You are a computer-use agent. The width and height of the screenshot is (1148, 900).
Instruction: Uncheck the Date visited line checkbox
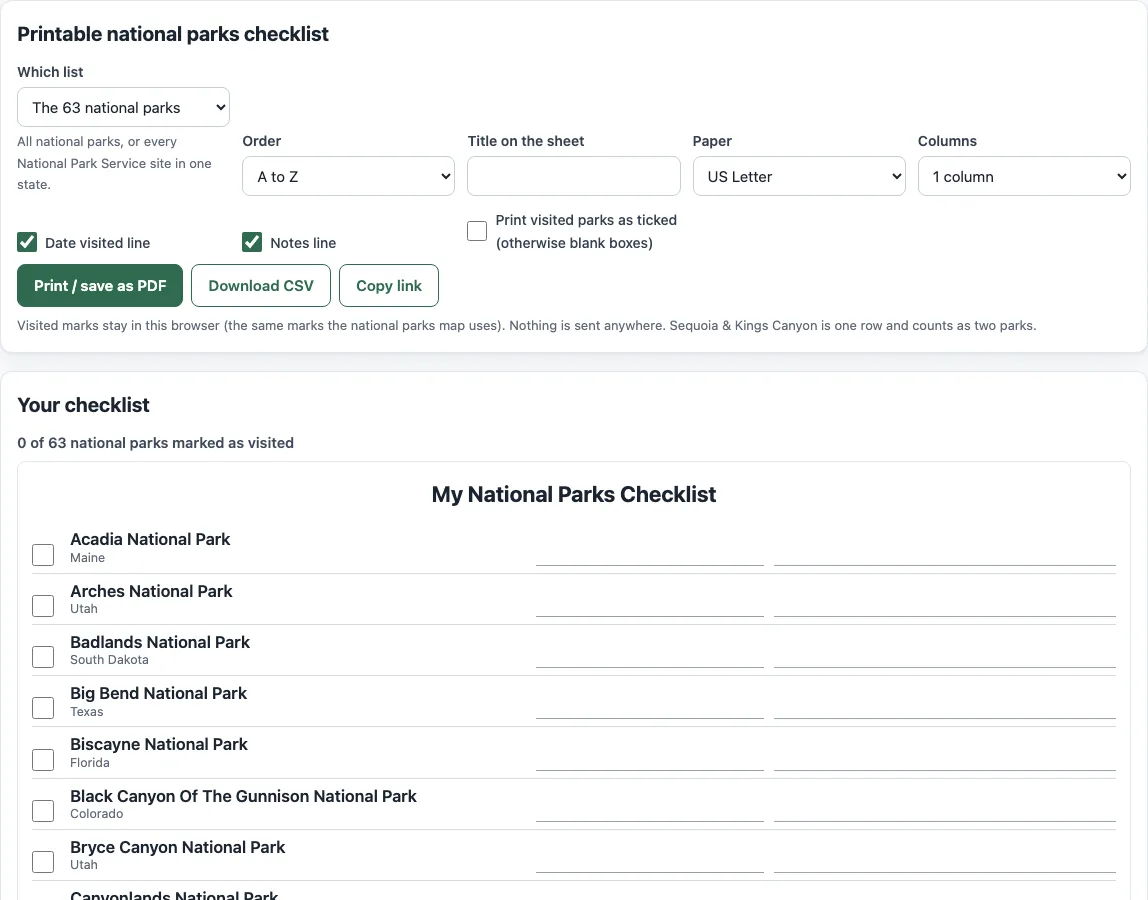[27, 242]
